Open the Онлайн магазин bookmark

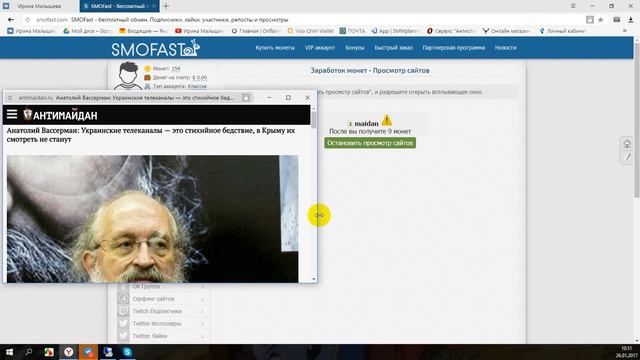506,31
